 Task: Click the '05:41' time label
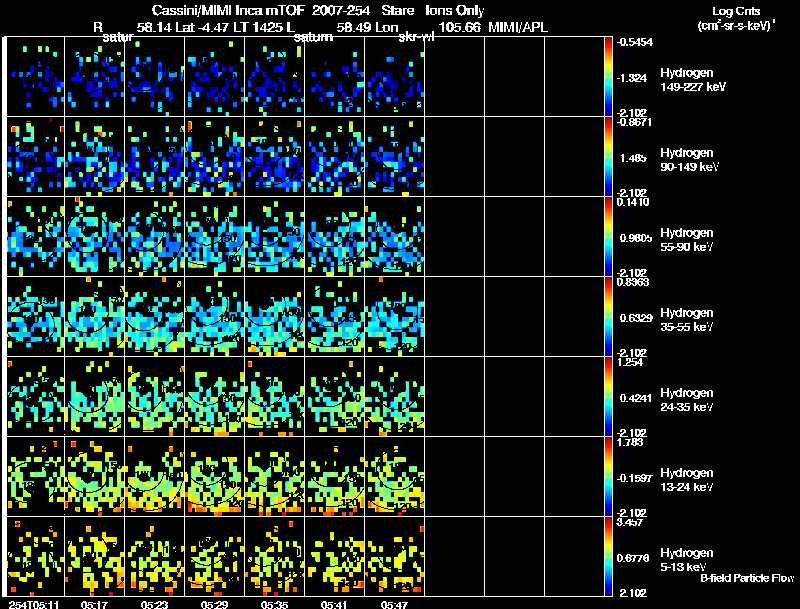334,604
